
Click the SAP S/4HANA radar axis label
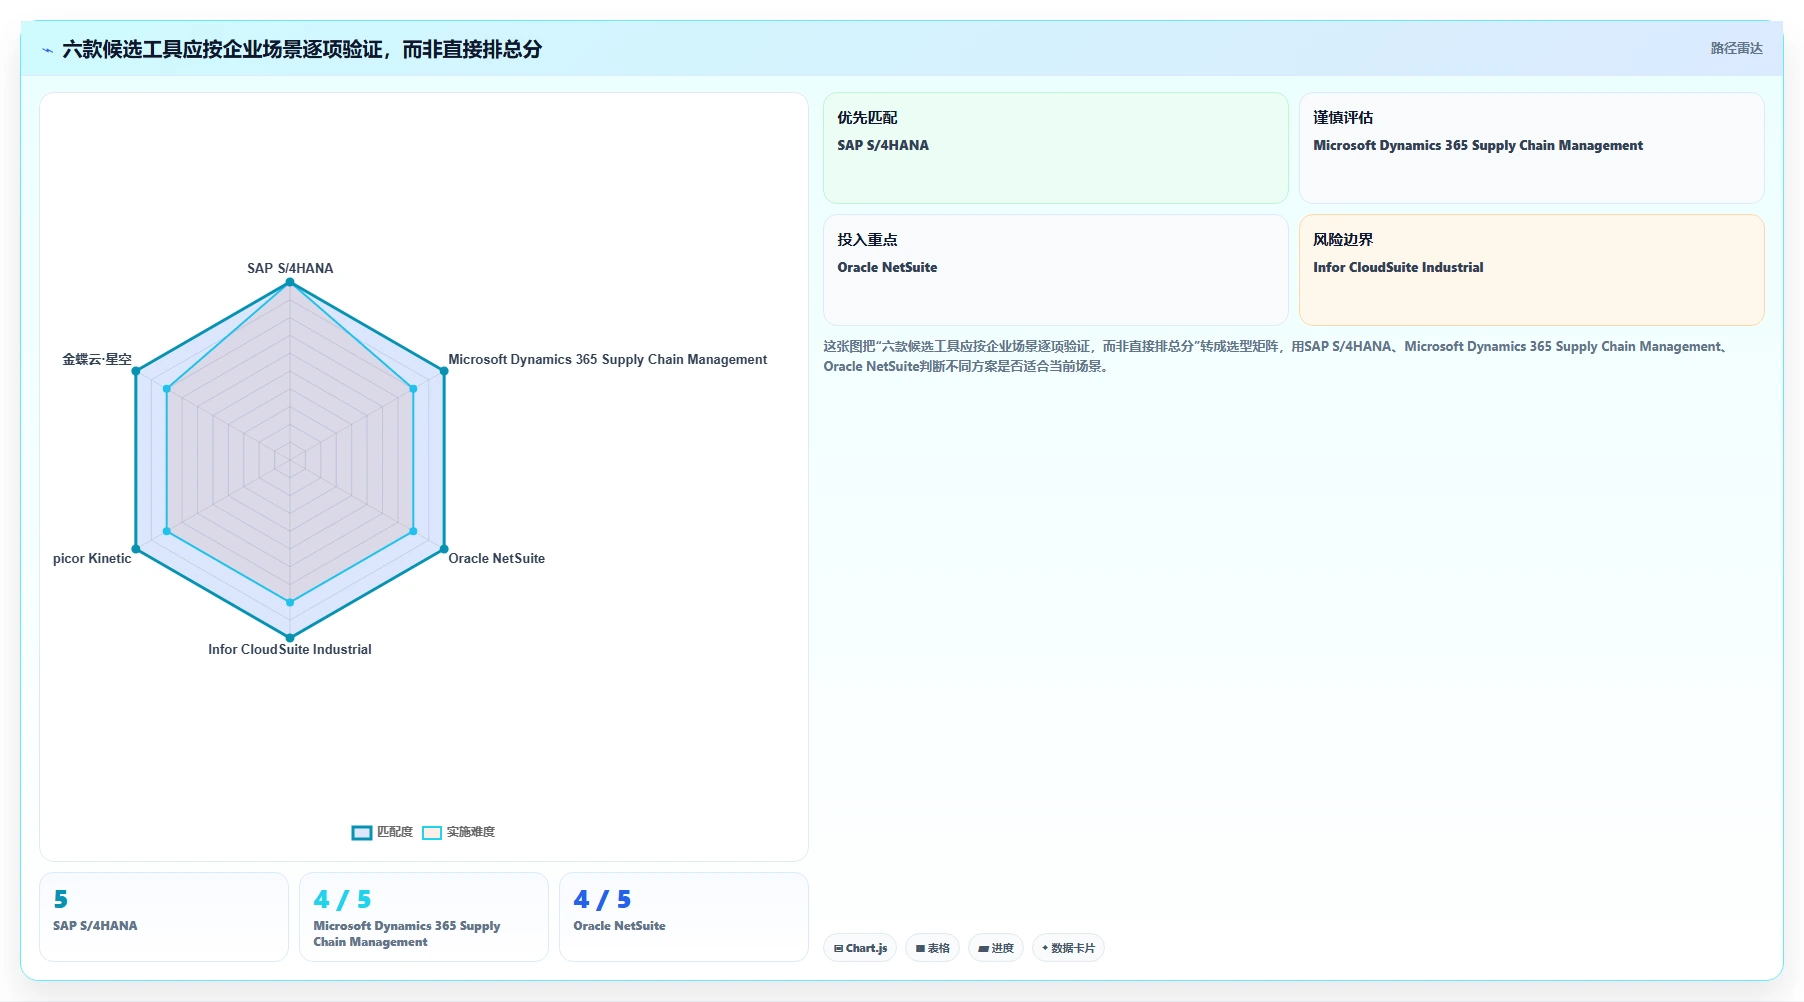(x=290, y=268)
